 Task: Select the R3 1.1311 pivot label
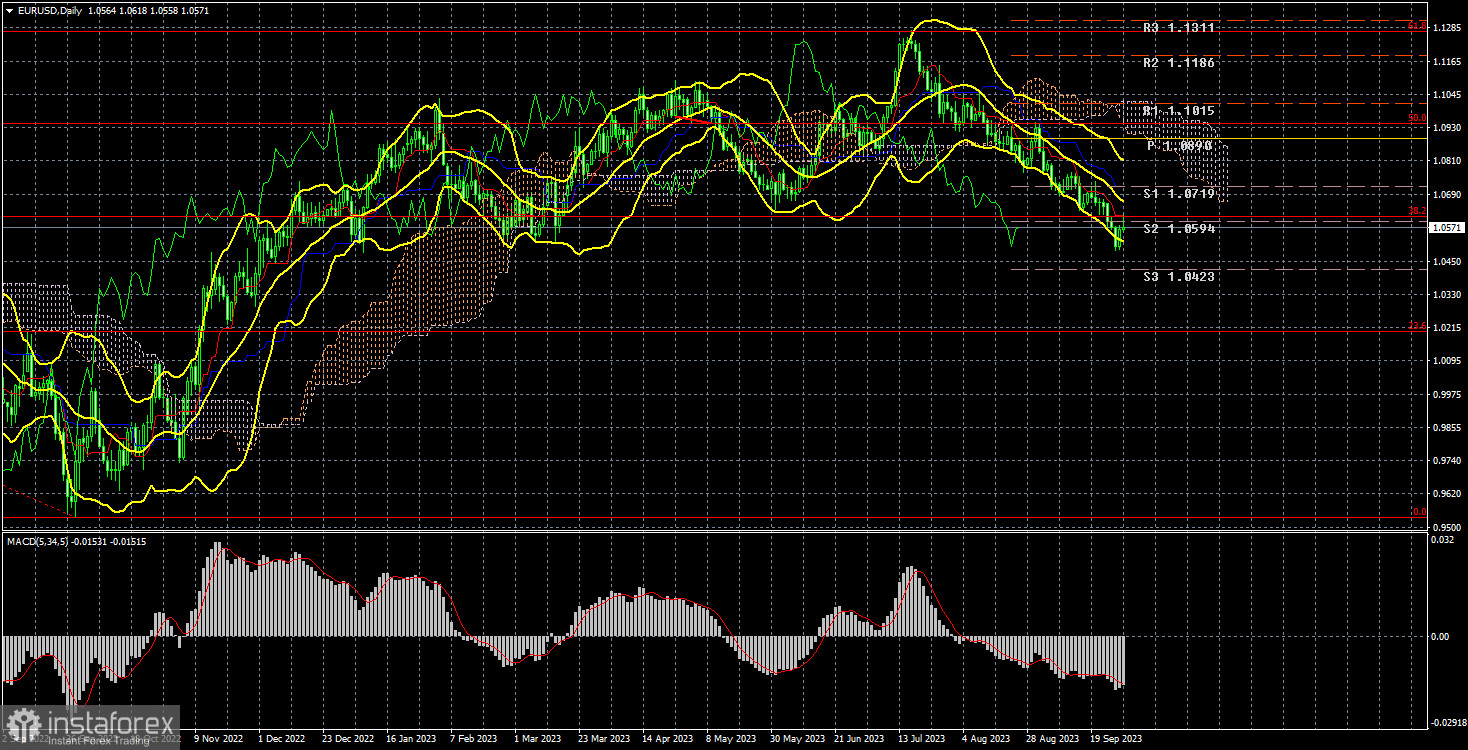point(1179,28)
